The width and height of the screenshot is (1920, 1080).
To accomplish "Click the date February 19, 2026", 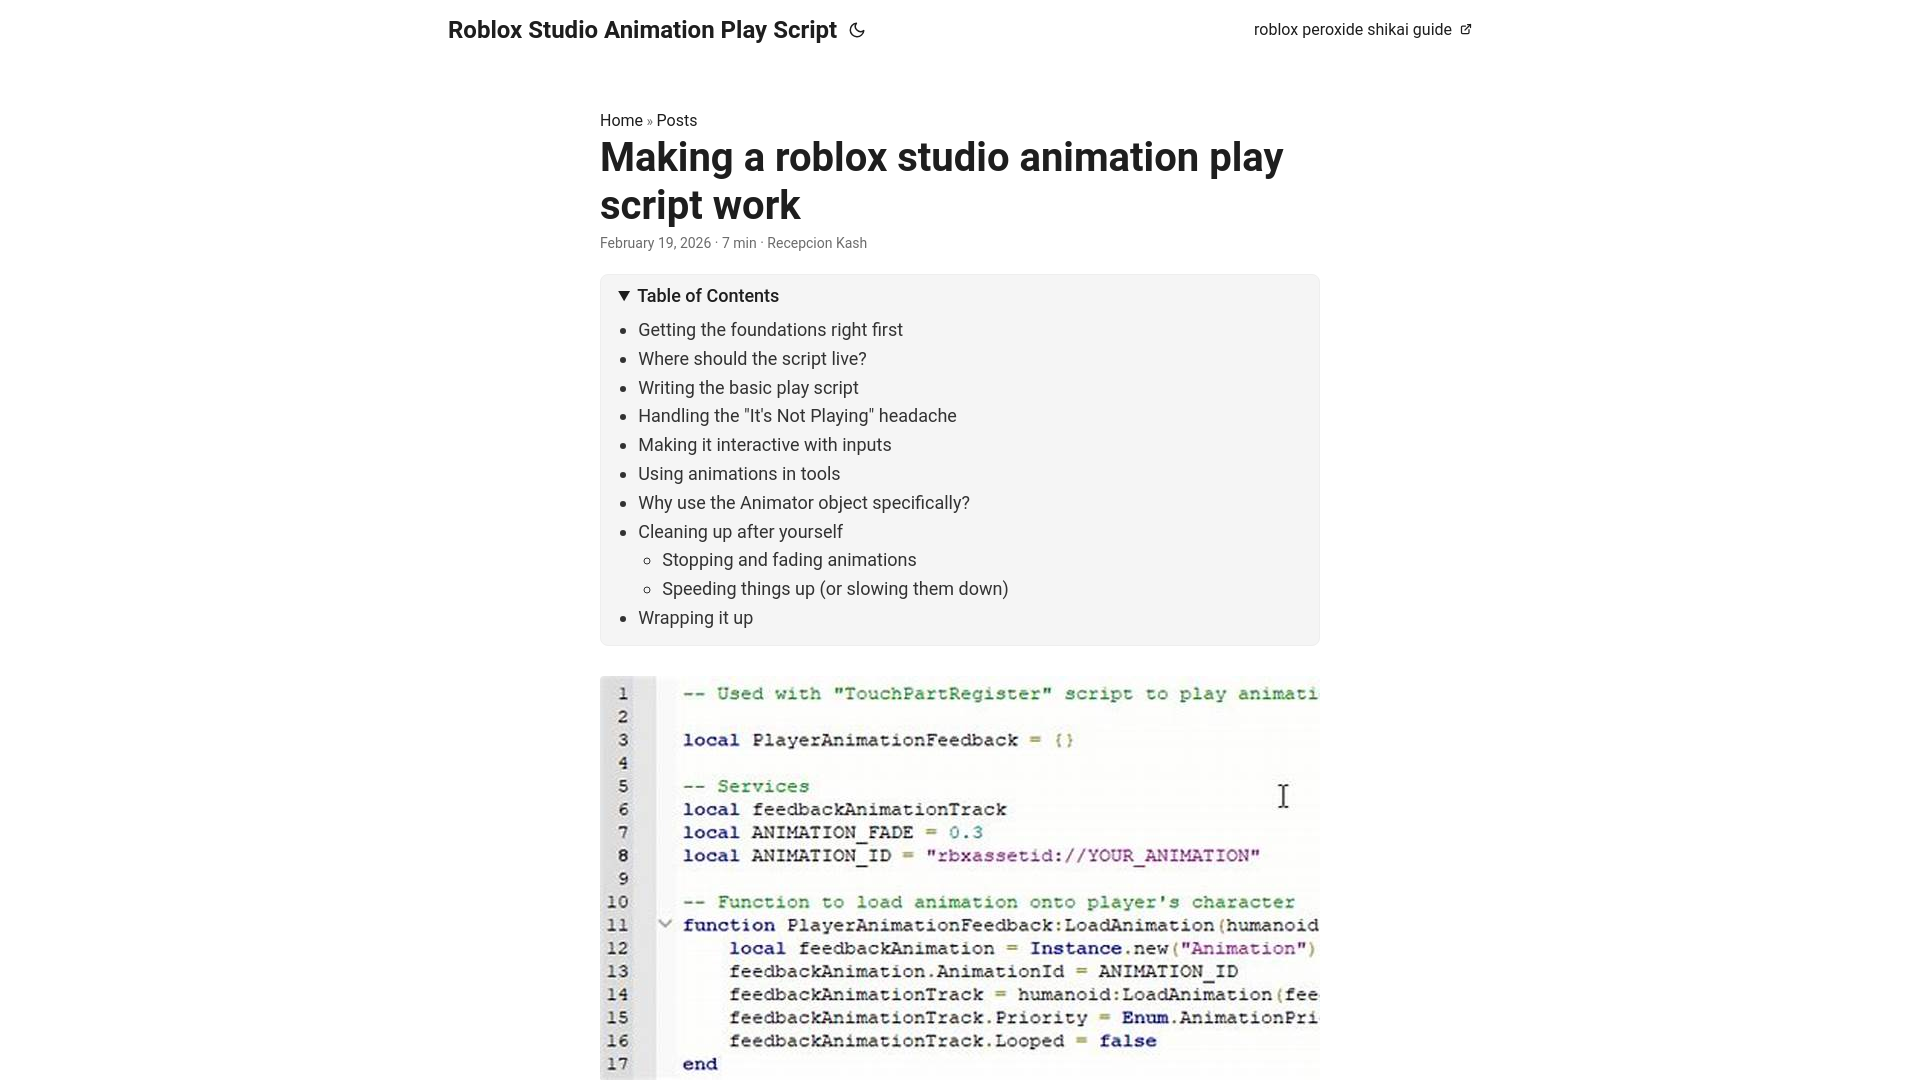I will click(655, 243).
